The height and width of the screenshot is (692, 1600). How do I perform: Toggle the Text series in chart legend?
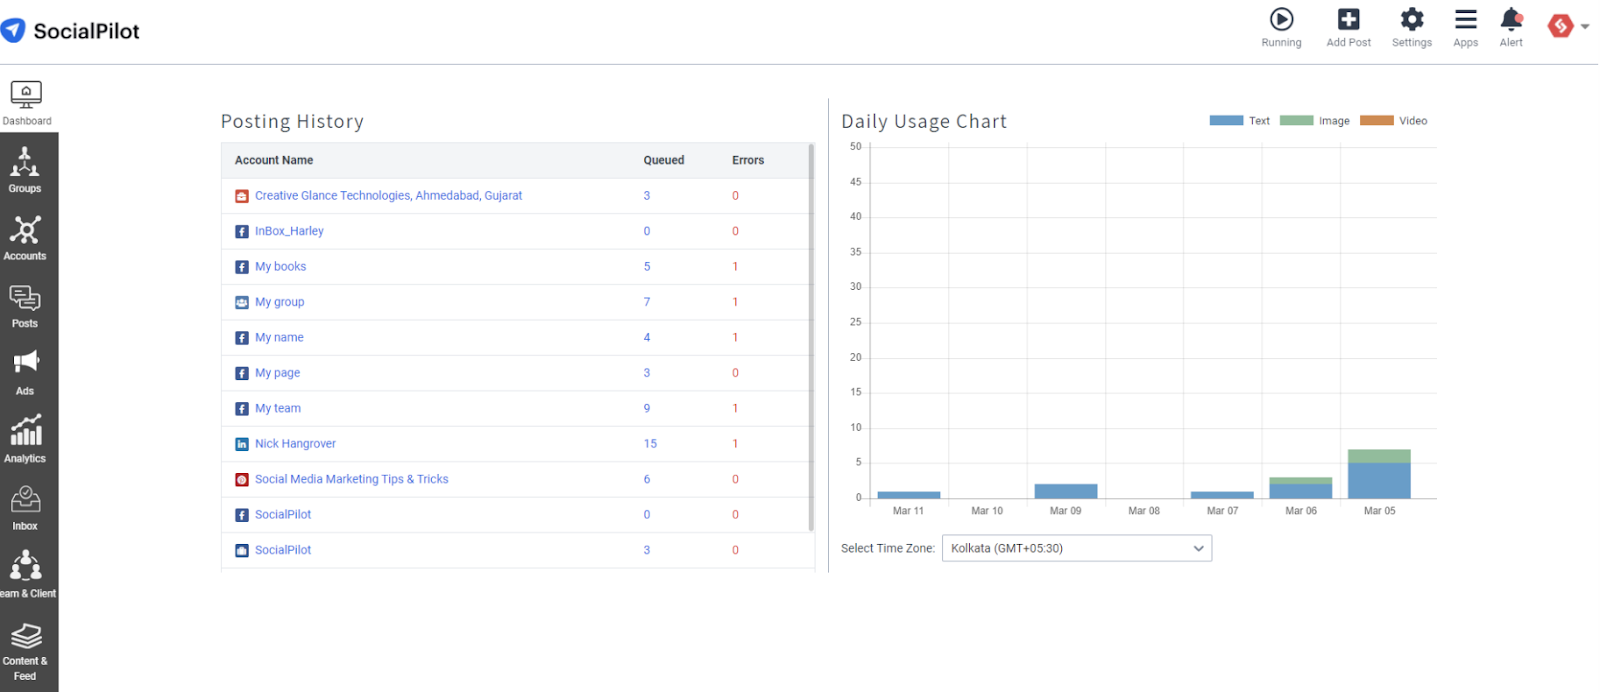[1239, 121]
